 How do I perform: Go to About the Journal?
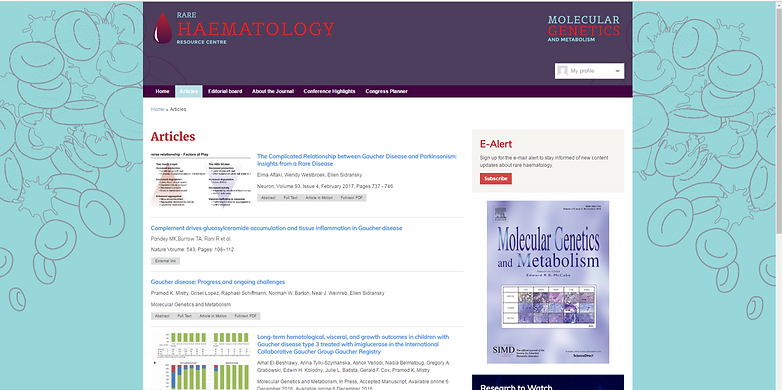(273, 91)
